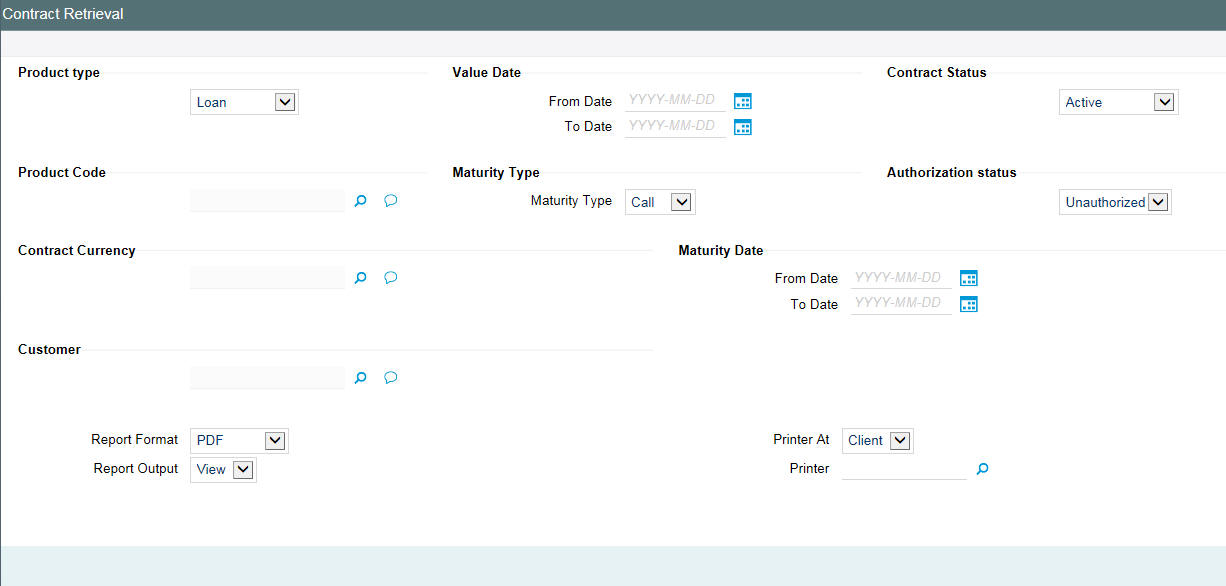
Task: Click the Printer At label
Action: click(801, 439)
